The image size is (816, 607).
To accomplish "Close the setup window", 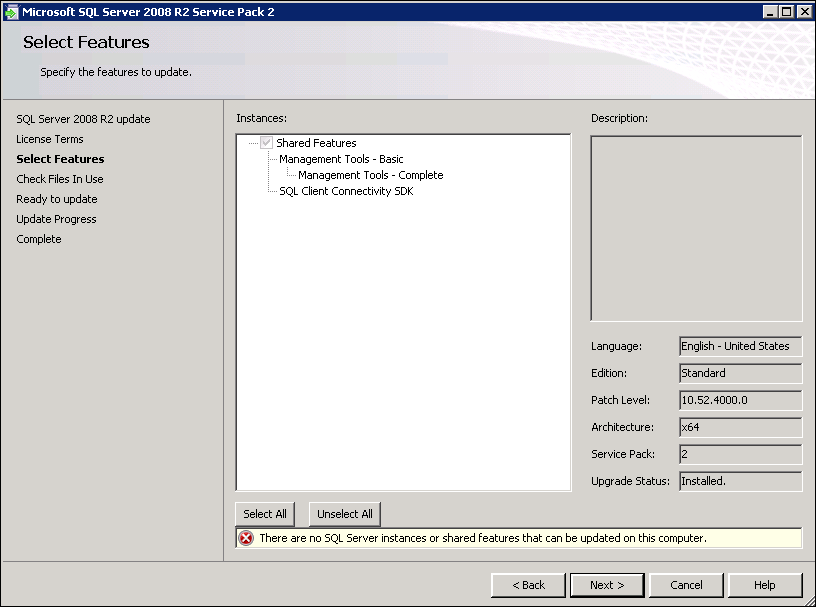I will point(804,11).
